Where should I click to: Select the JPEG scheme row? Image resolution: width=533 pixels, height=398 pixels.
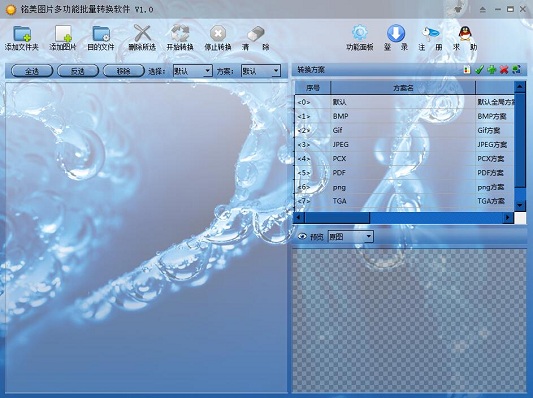(405, 144)
